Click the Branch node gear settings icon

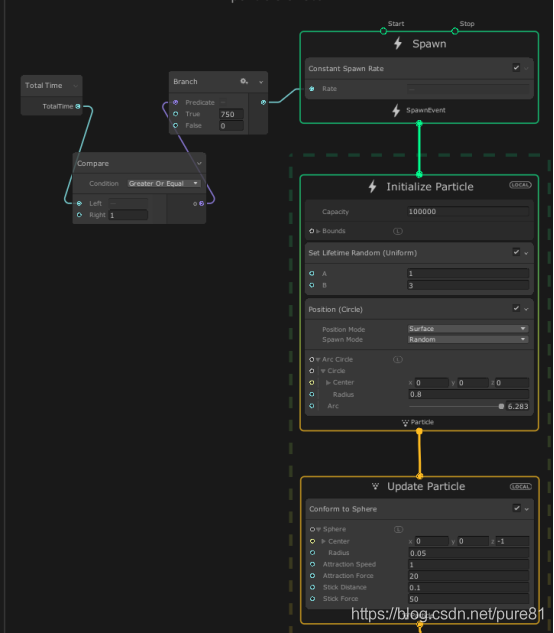(244, 81)
